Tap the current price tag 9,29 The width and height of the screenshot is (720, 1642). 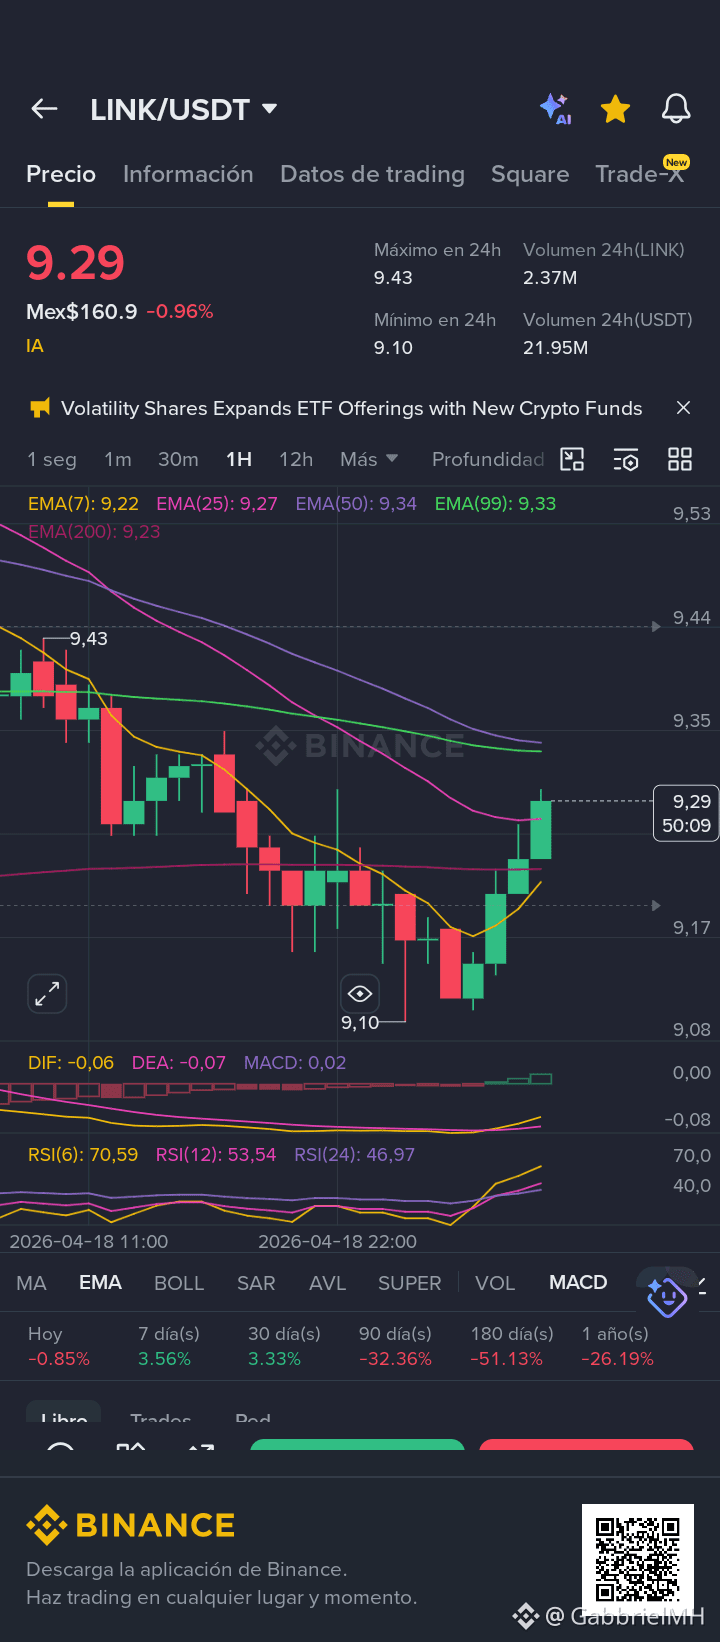pos(686,813)
